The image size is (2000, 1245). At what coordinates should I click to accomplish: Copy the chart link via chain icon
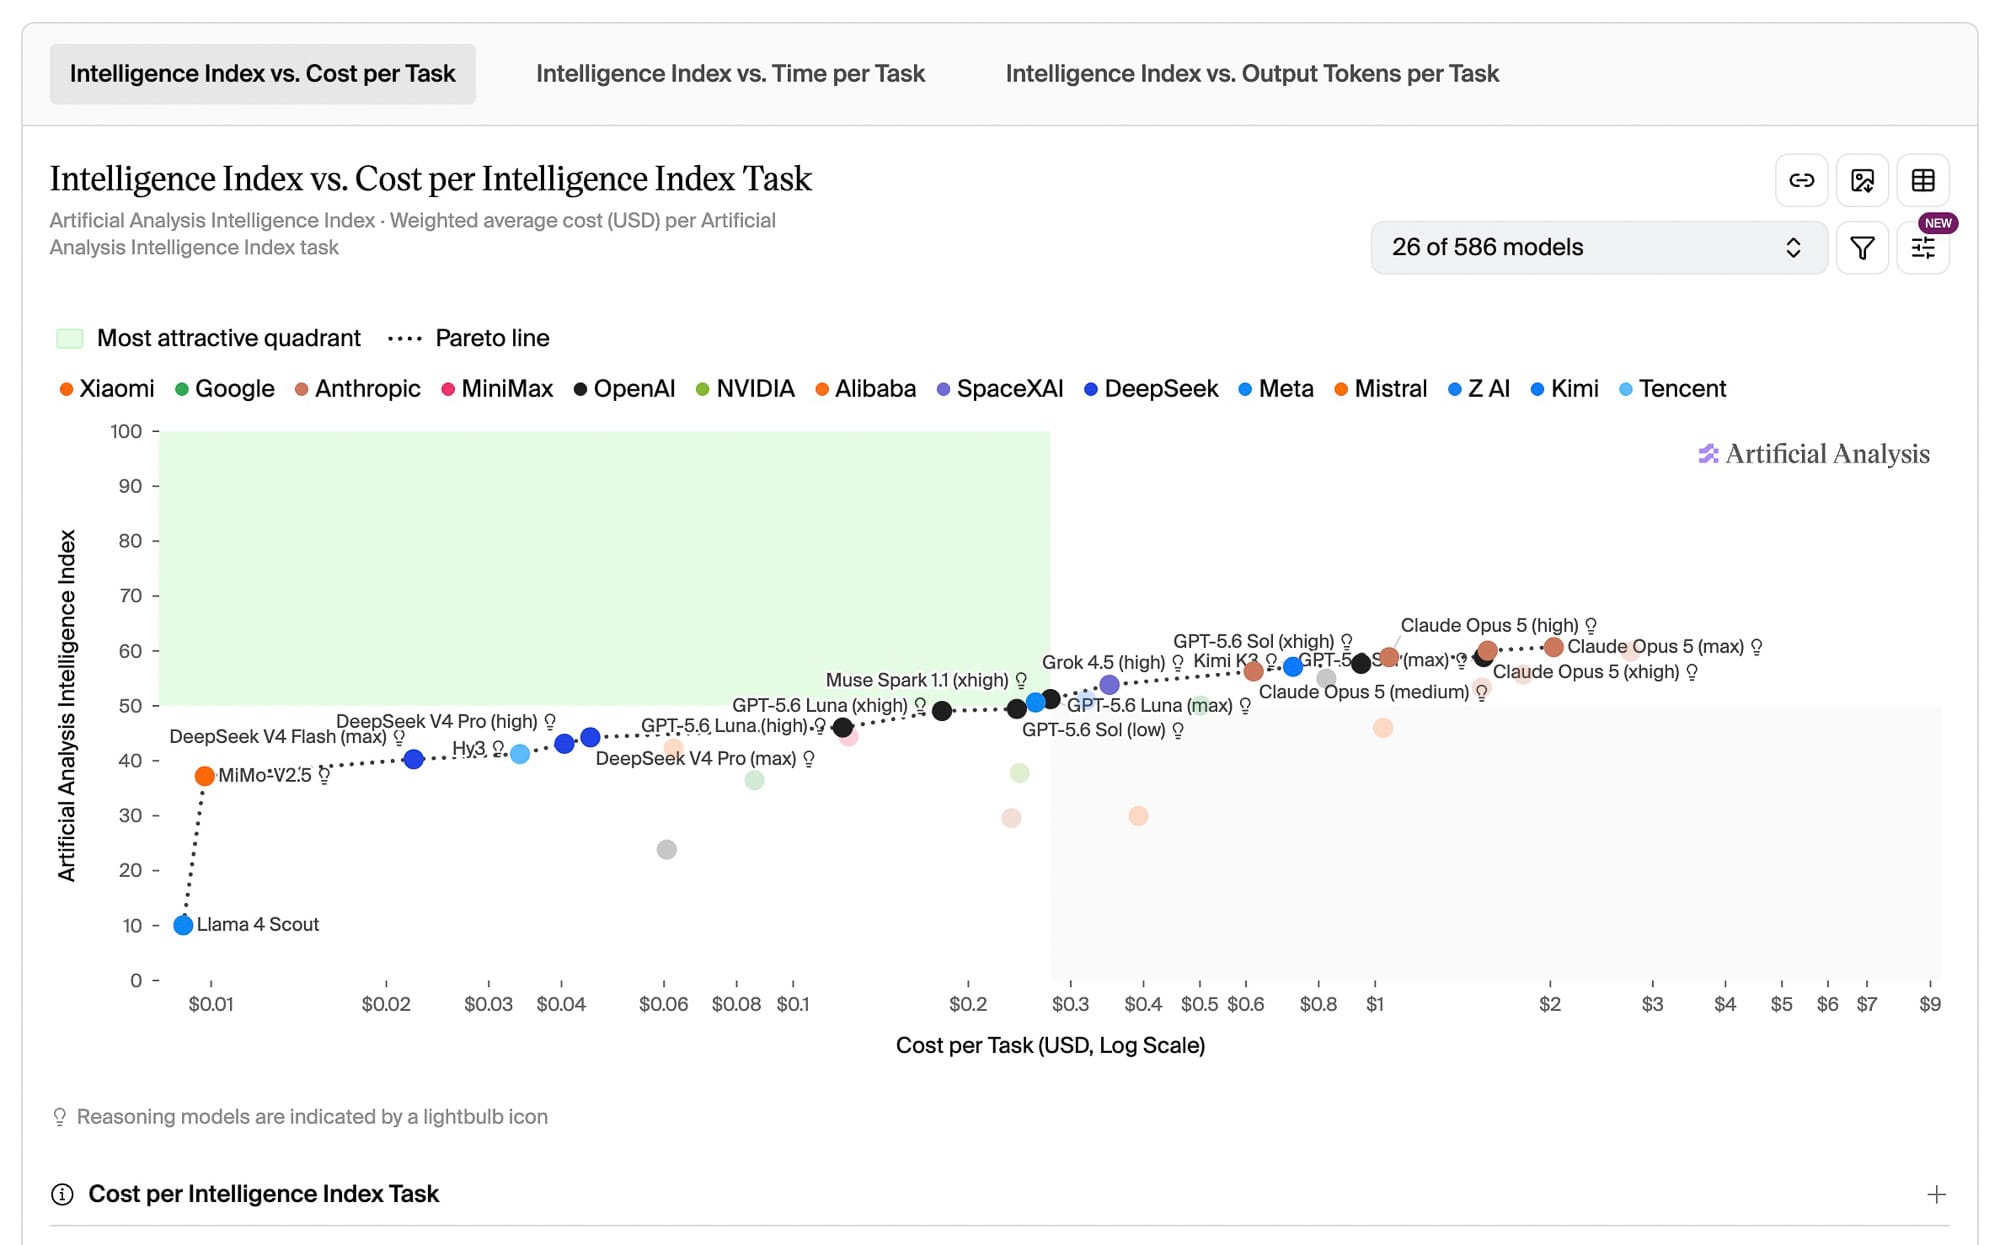pos(1801,180)
